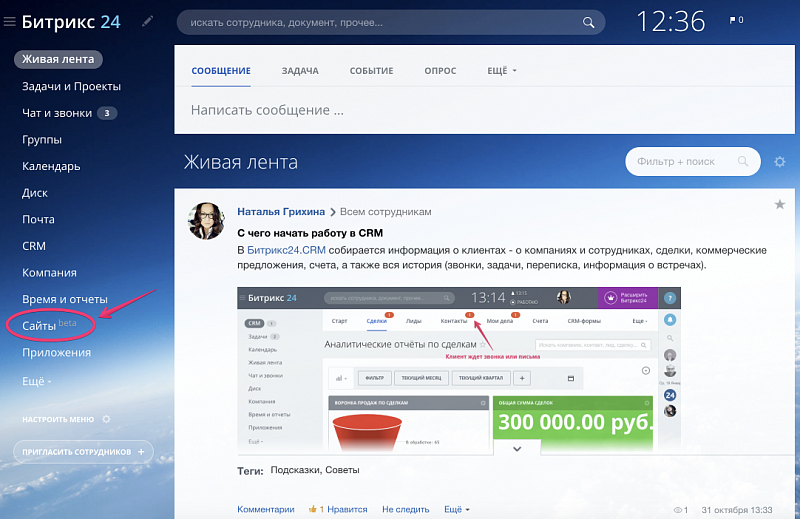
Task: Click the post title С чего начать работу в CRM
Action: click(310, 233)
